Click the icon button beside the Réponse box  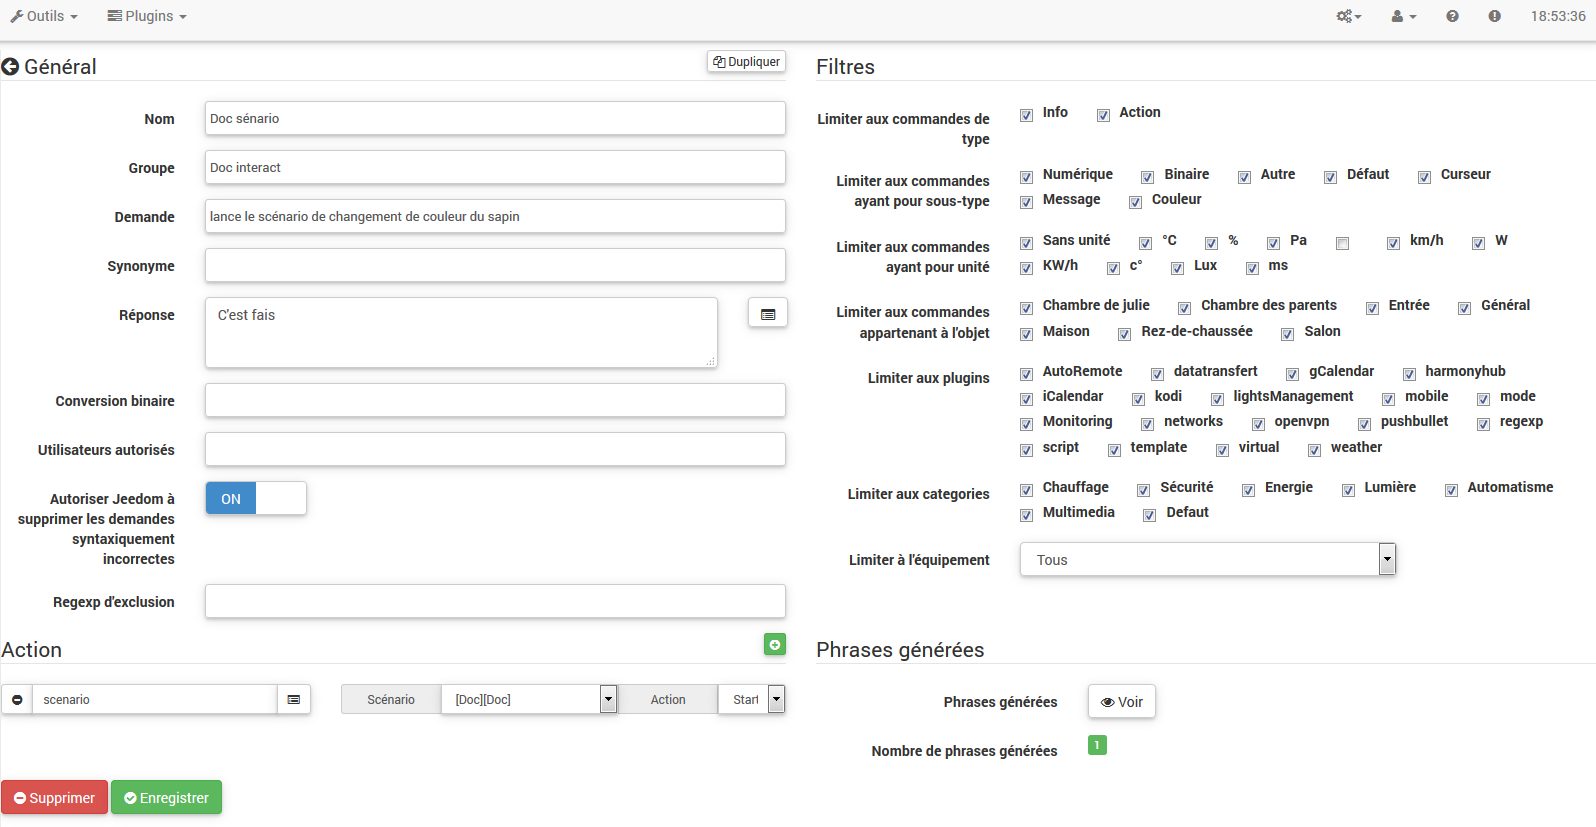pos(767,313)
